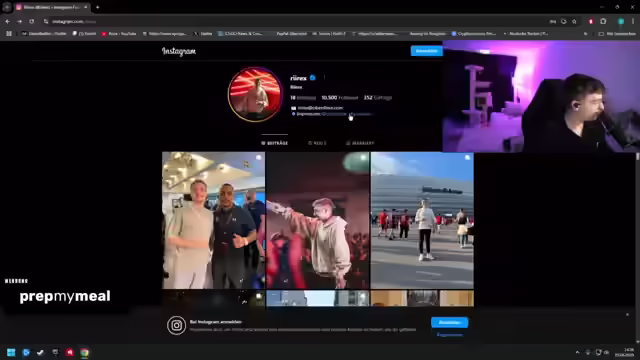Click the Registrieren link in bottom banner
640x360 pixels.
coord(449,335)
